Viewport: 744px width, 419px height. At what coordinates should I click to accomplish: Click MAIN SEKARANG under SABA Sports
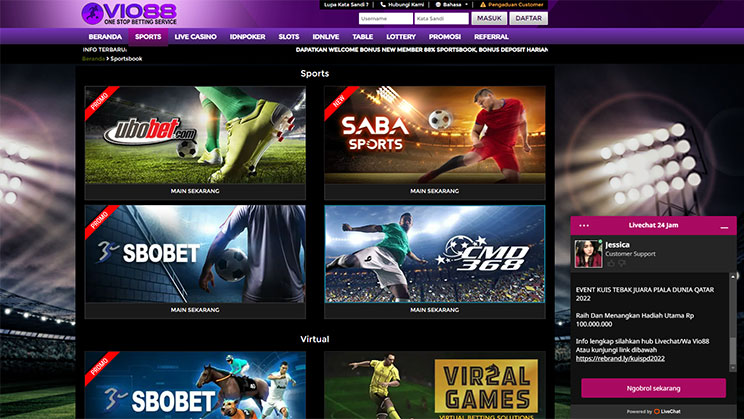point(435,191)
